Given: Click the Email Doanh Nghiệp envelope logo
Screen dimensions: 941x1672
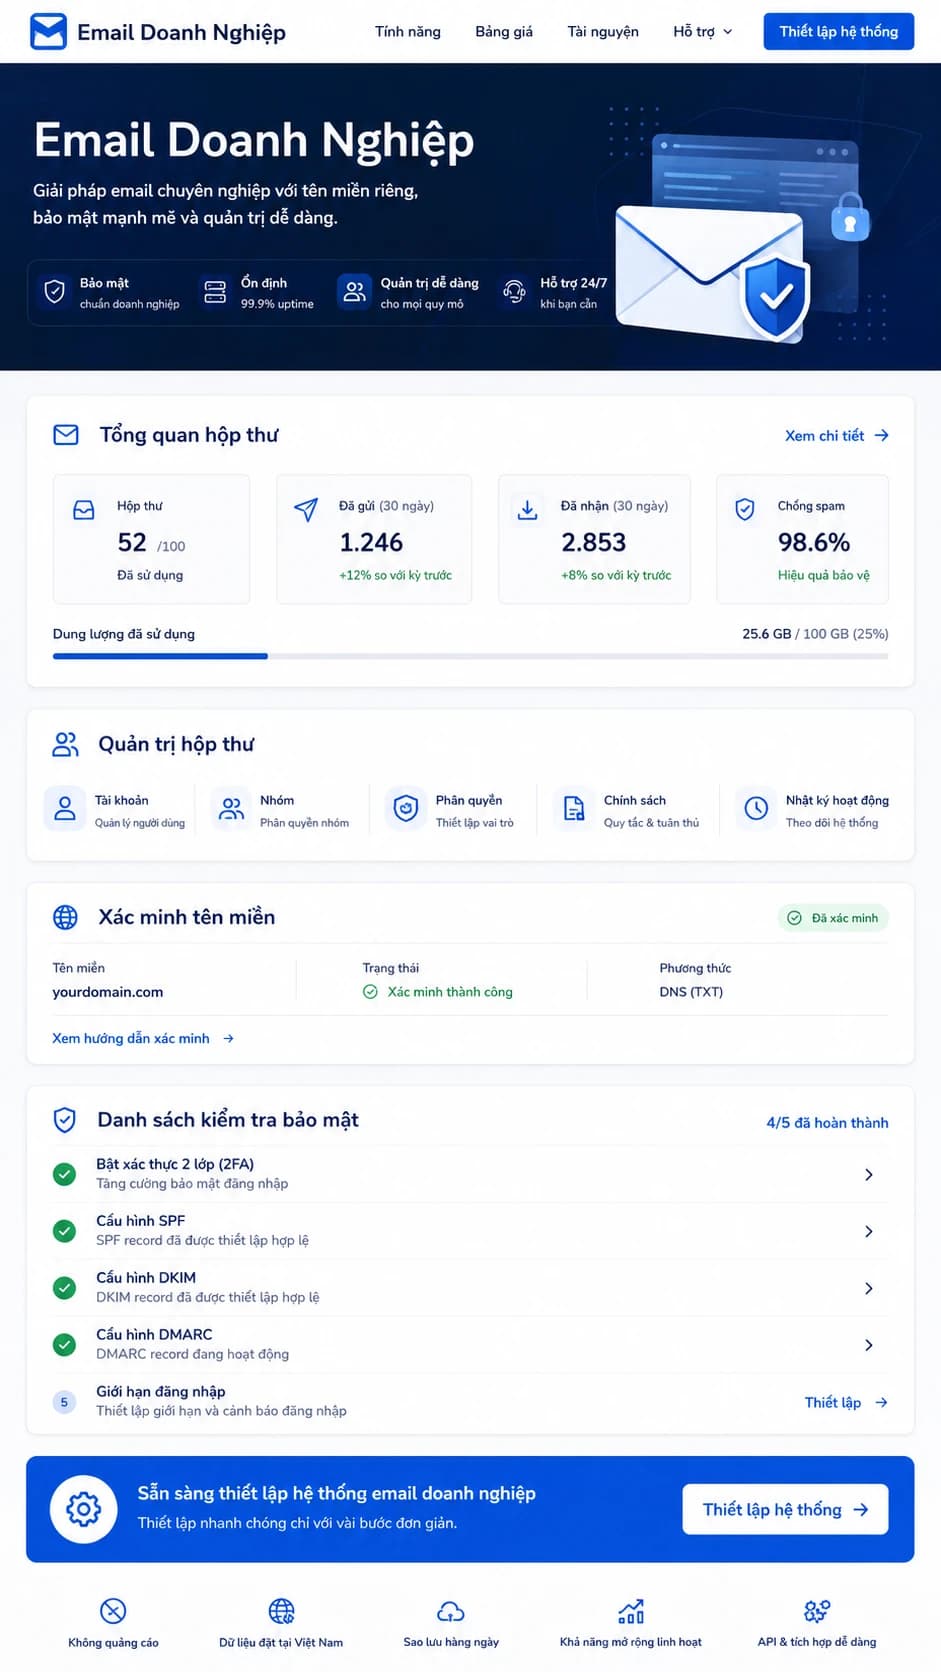Looking at the screenshot, I should click(x=48, y=32).
